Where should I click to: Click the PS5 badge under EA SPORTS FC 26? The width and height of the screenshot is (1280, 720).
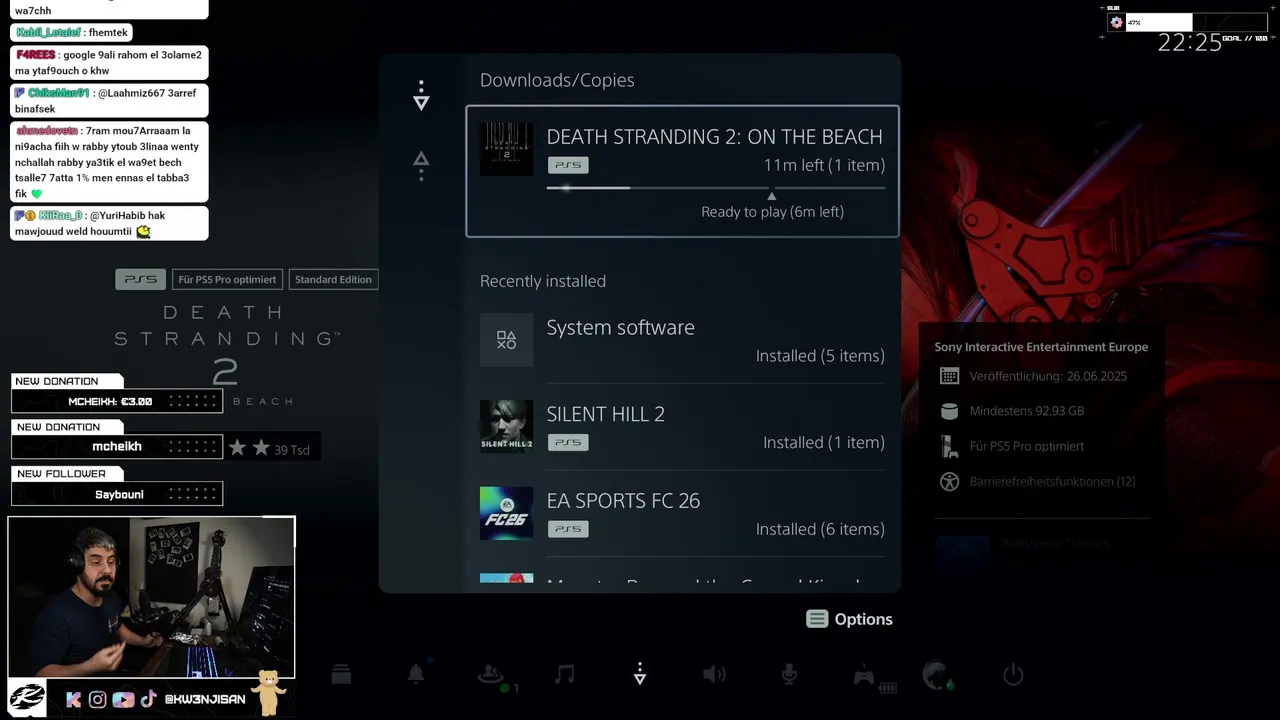point(568,529)
